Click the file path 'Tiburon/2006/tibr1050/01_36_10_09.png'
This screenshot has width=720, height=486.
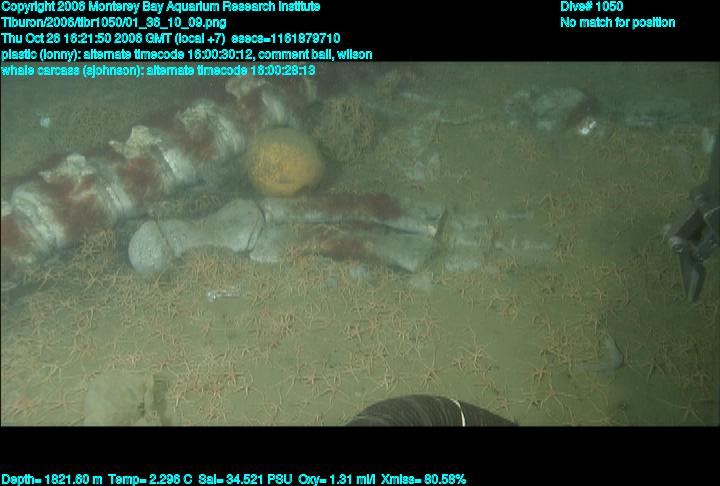(x=114, y=23)
